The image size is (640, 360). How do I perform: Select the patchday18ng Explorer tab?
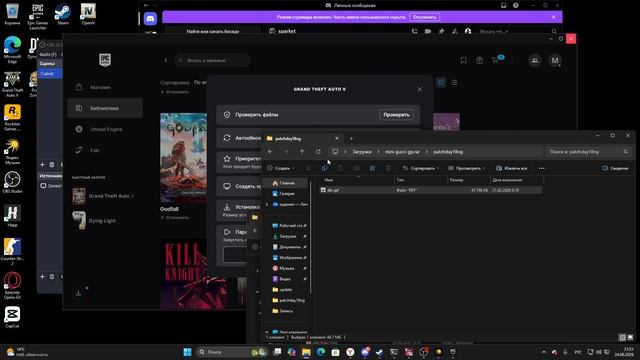point(301,139)
